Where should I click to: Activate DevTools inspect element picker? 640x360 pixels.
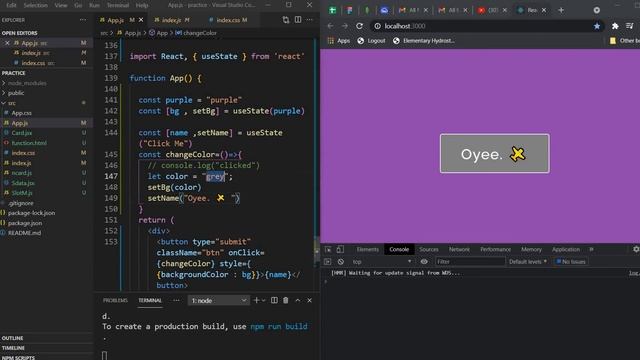pyautogui.click(x=328, y=249)
